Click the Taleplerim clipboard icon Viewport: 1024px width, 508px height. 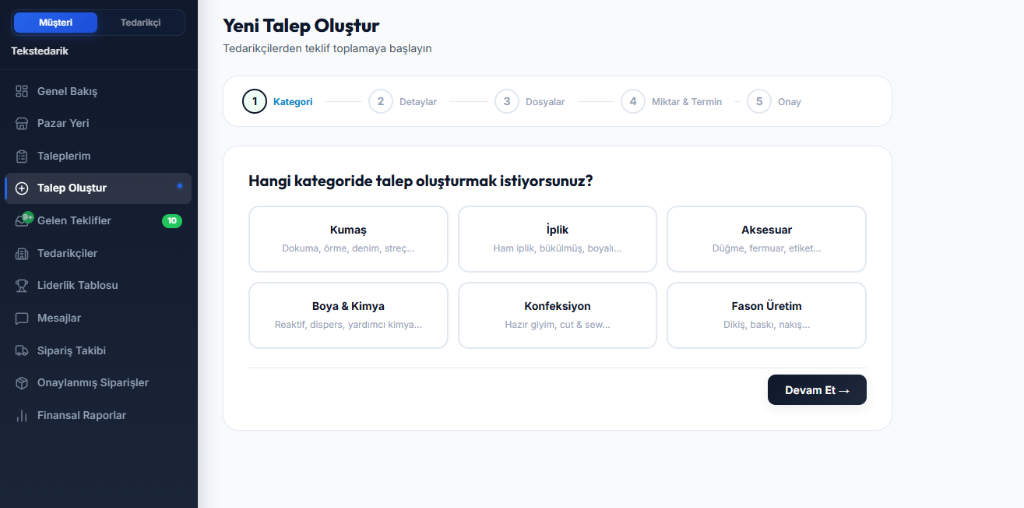[x=22, y=156]
